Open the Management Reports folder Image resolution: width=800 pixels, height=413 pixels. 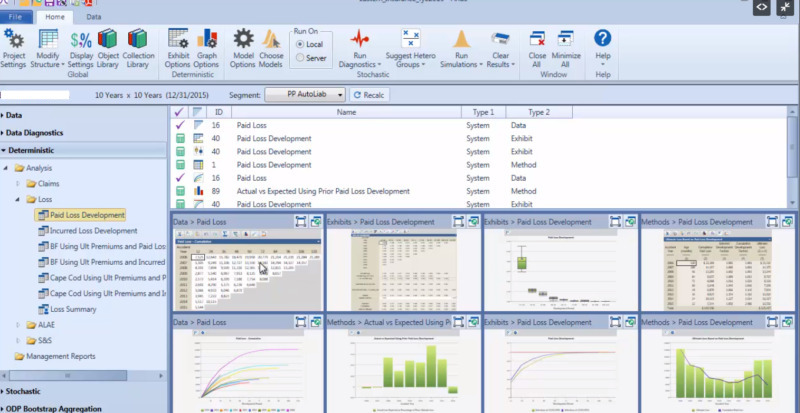[x=55, y=356]
